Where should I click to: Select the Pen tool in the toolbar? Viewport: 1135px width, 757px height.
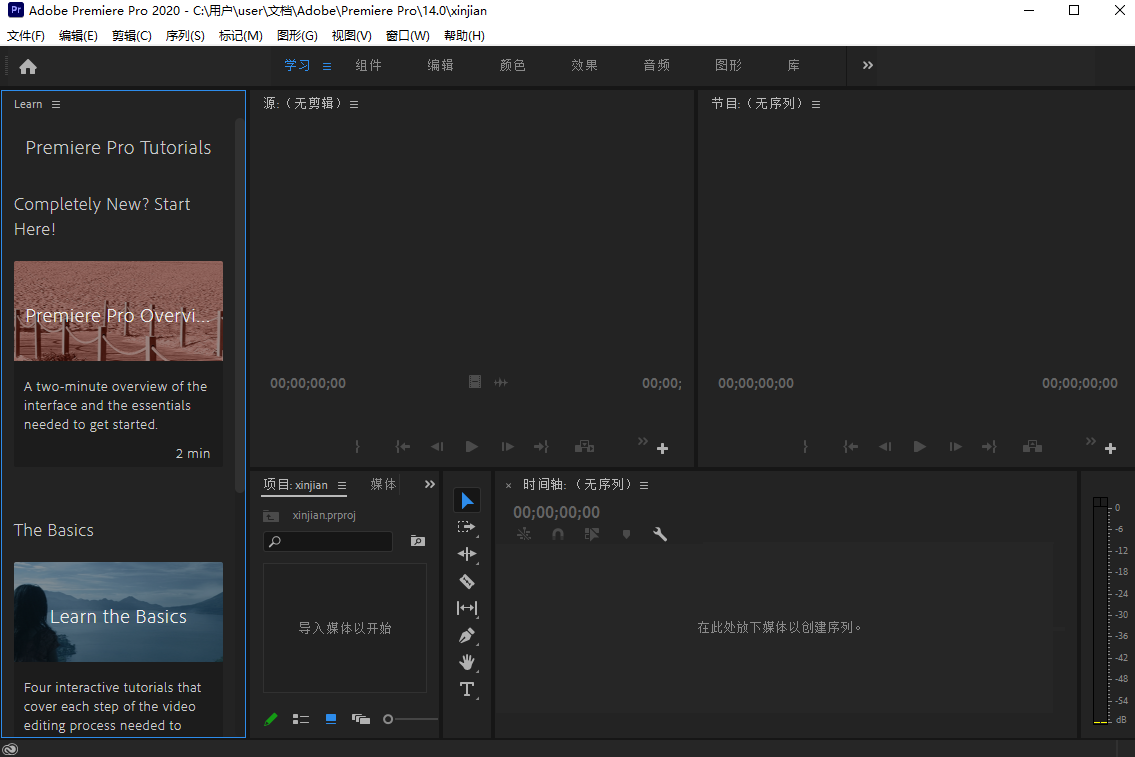pyautogui.click(x=467, y=635)
